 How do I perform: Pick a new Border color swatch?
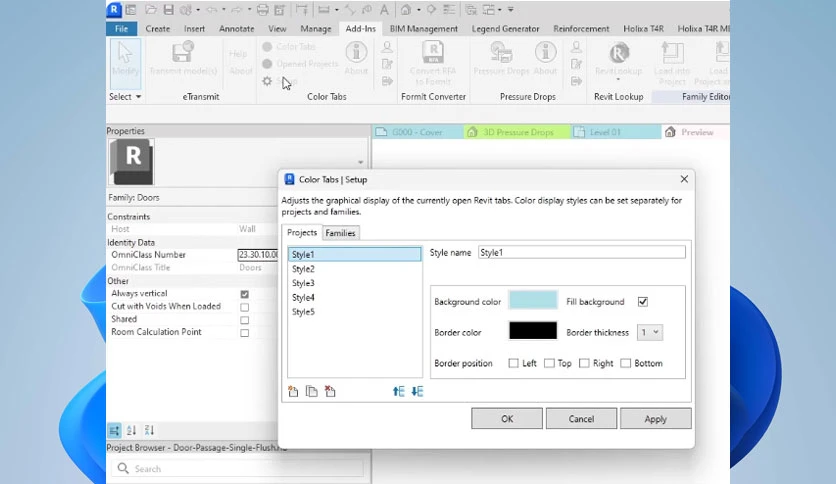coord(533,330)
